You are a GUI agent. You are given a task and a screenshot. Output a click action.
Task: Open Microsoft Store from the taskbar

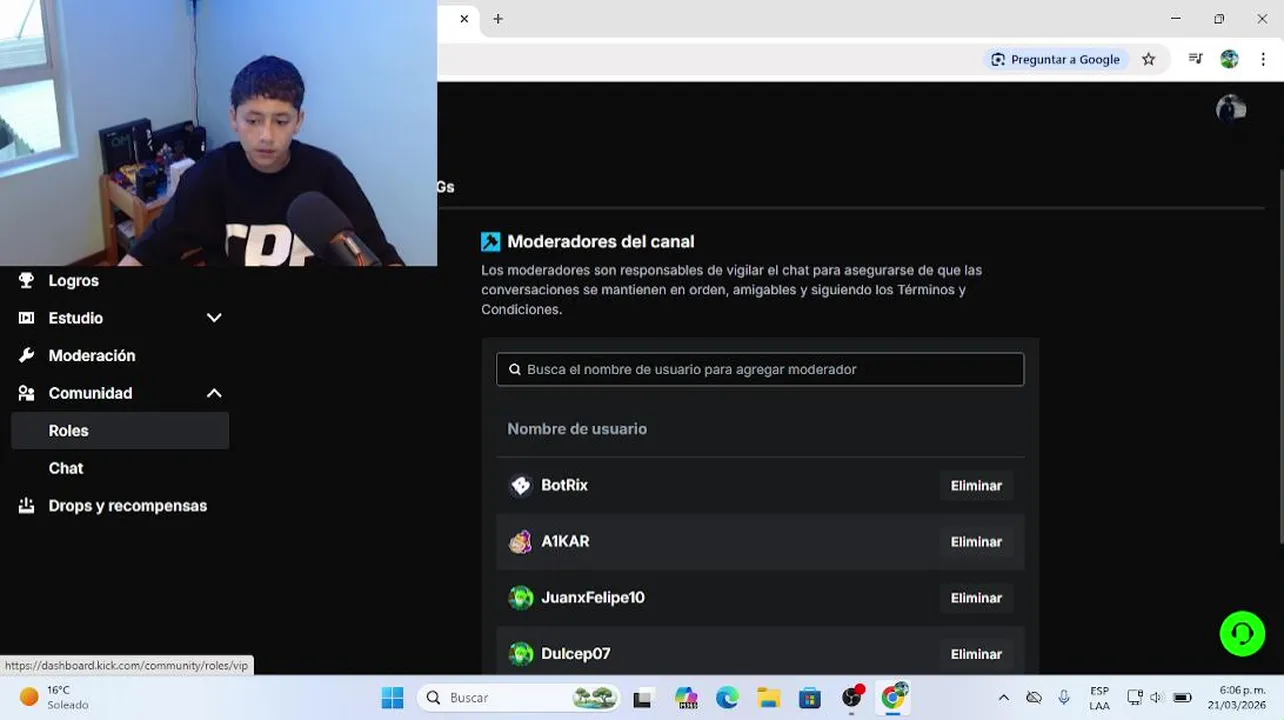[x=809, y=698]
